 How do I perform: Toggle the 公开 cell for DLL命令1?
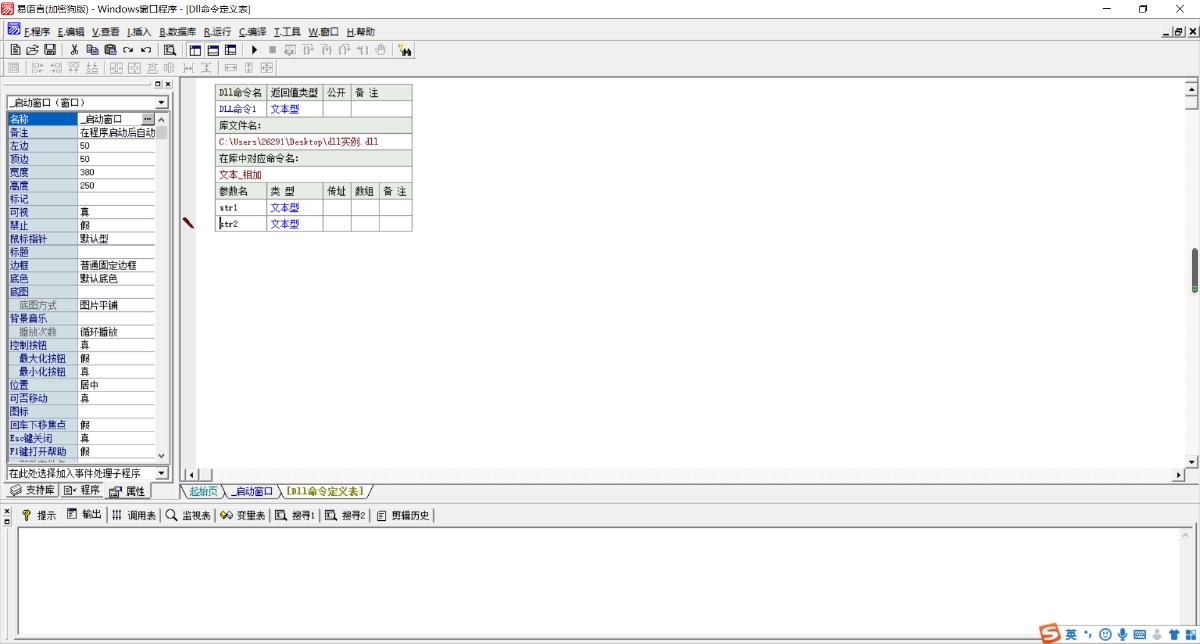click(336, 109)
